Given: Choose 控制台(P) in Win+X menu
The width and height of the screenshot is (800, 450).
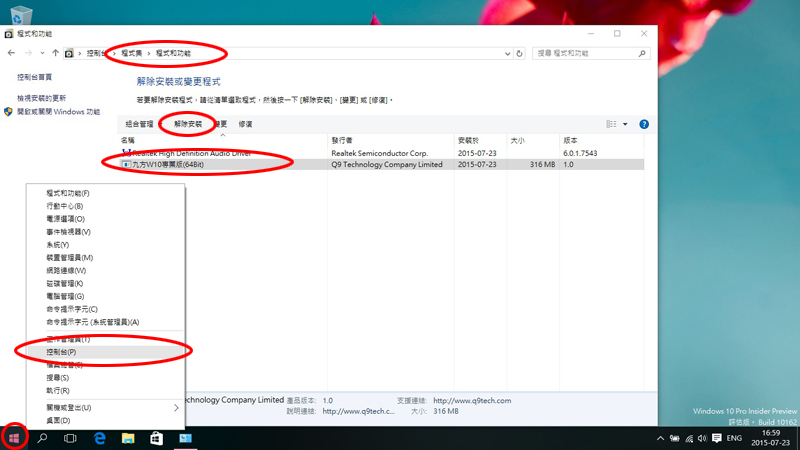Looking at the screenshot, I should [106, 352].
